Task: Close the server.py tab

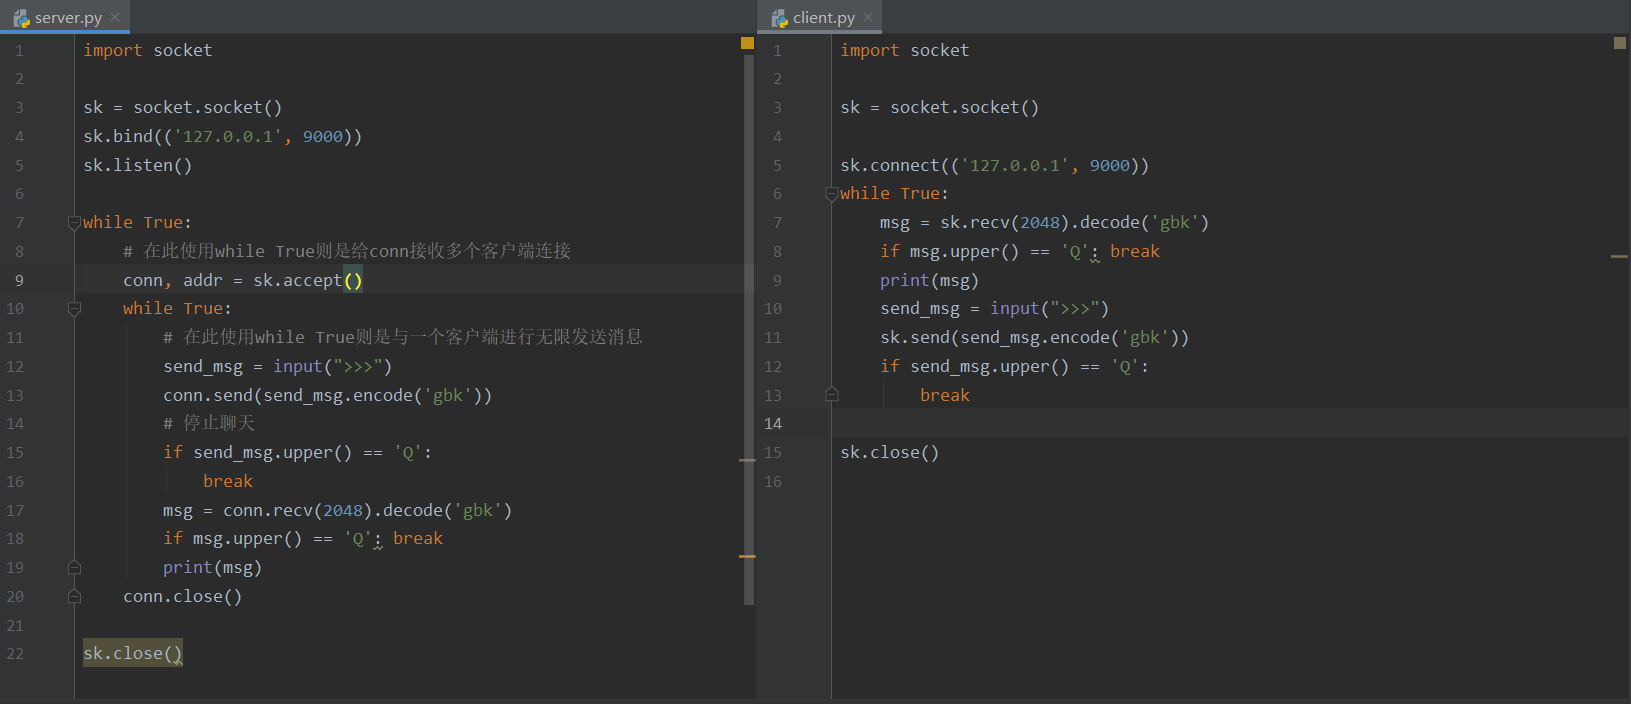Action: click(115, 17)
